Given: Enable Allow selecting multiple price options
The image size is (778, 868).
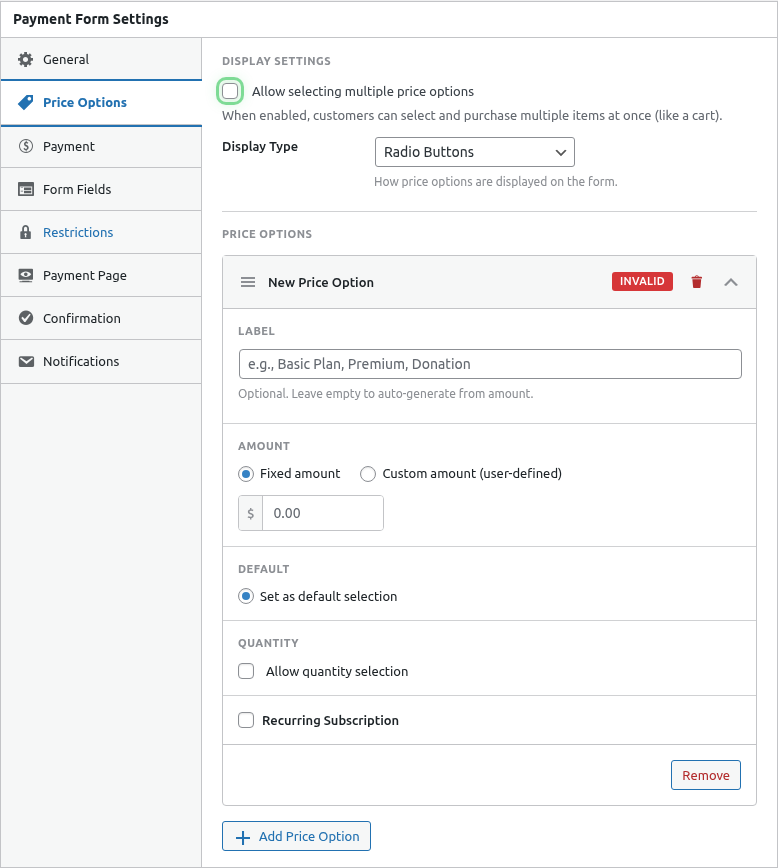Looking at the screenshot, I should (x=231, y=92).
